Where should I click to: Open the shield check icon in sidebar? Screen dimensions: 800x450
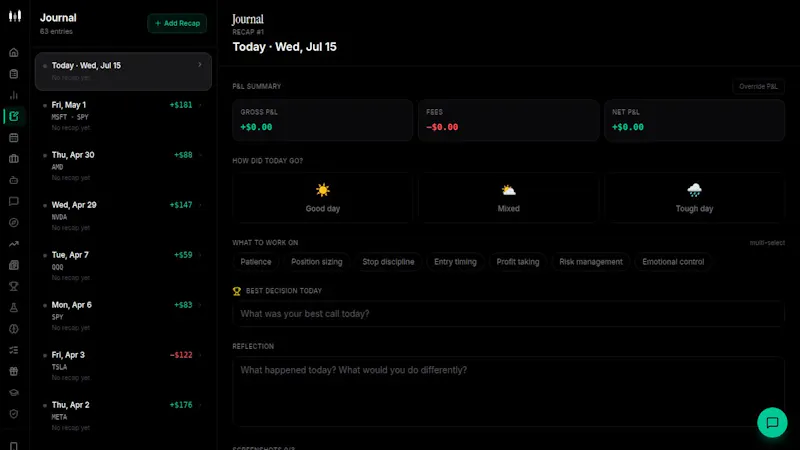click(14, 414)
